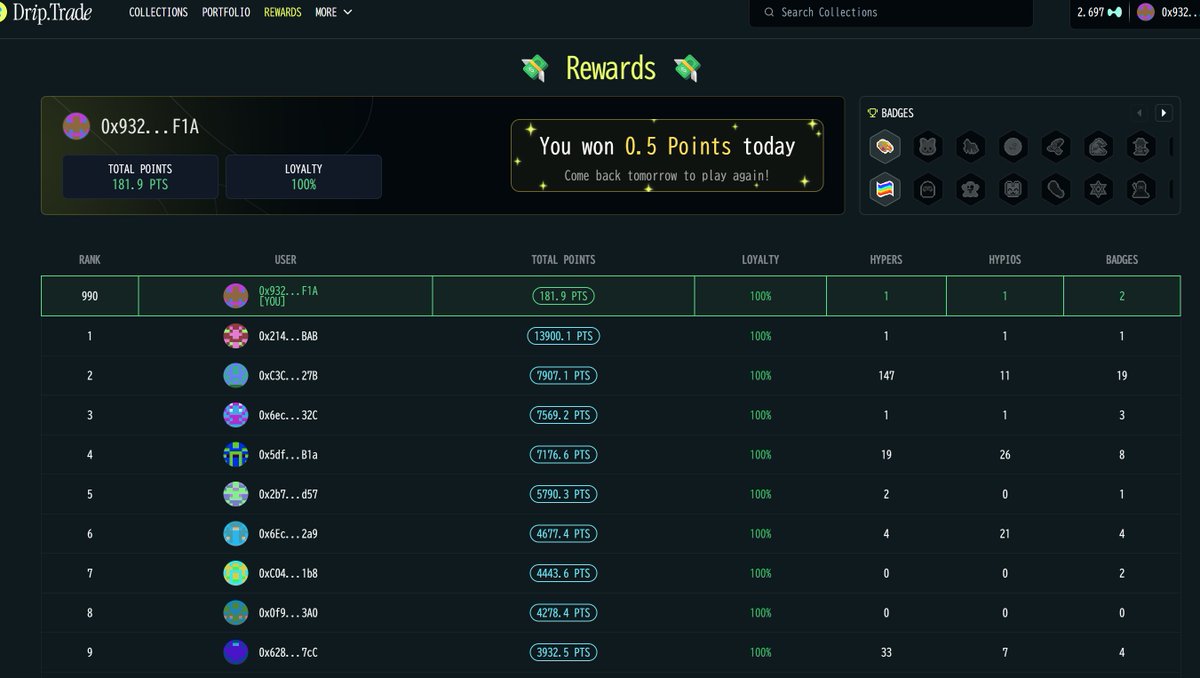Expand the MORE menu

[334, 12]
